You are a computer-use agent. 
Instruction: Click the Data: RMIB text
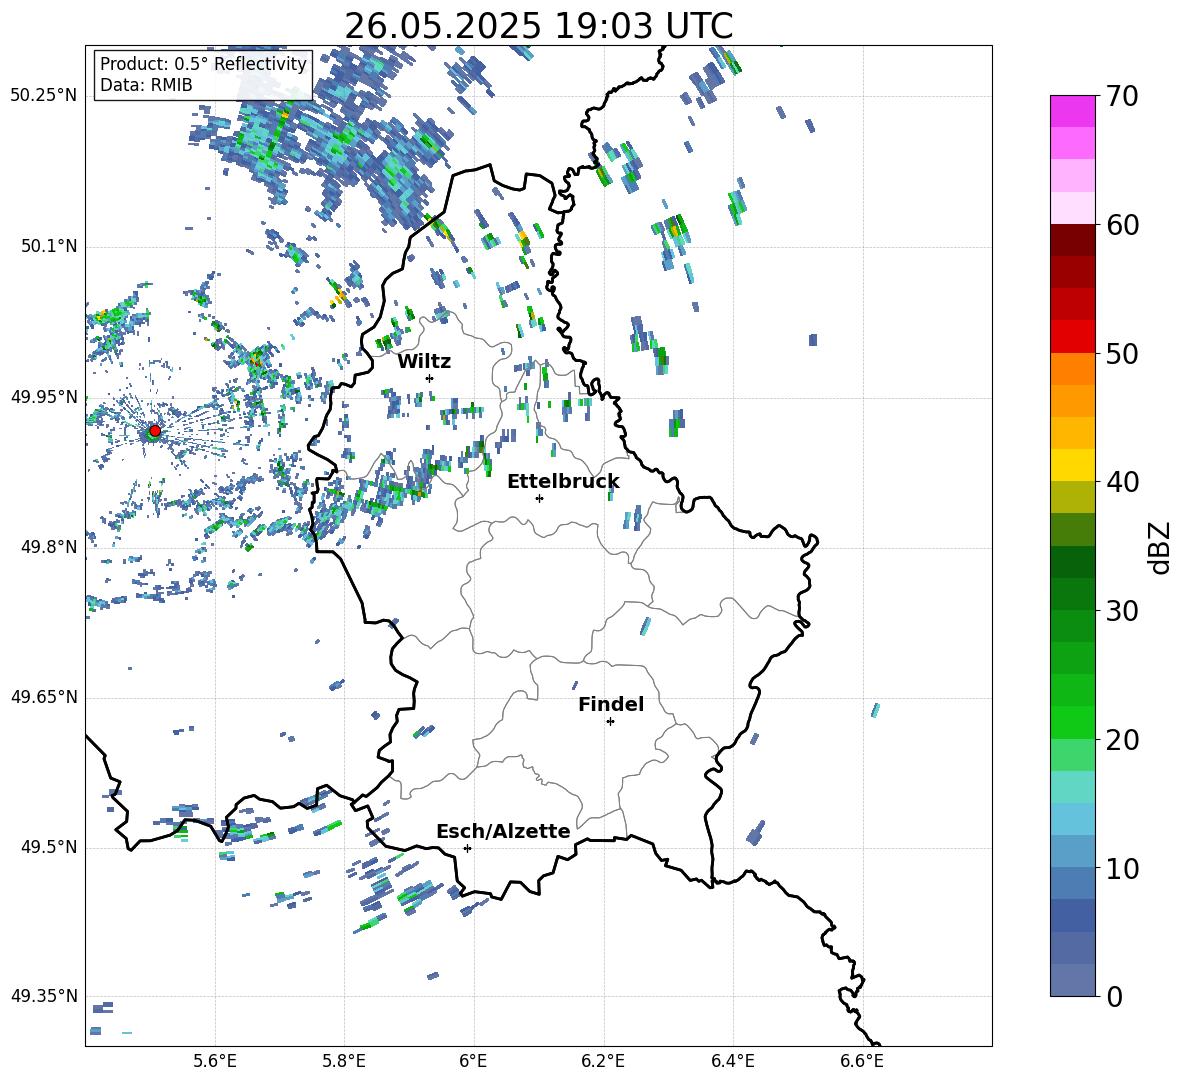click(146, 85)
